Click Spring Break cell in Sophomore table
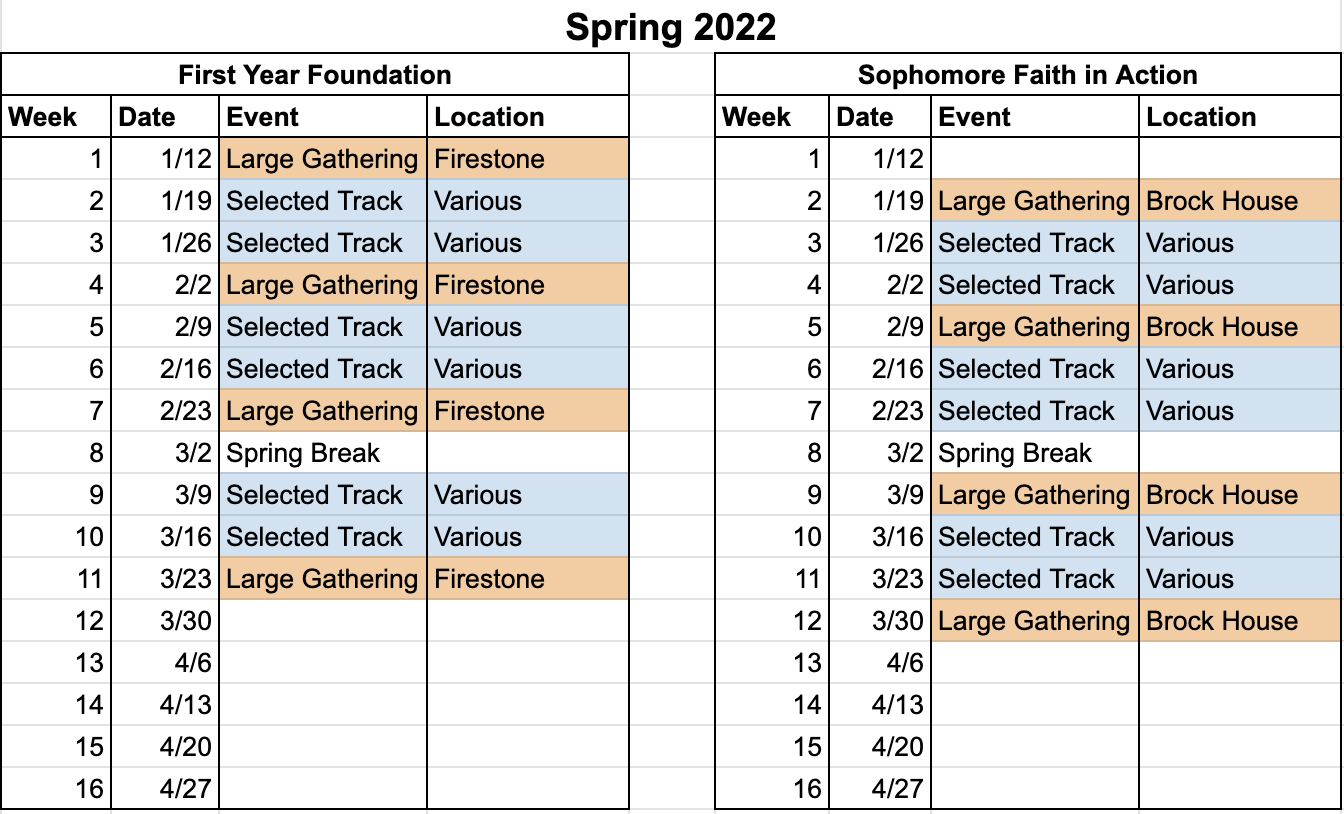This screenshot has height=814, width=1344. 1034,453
